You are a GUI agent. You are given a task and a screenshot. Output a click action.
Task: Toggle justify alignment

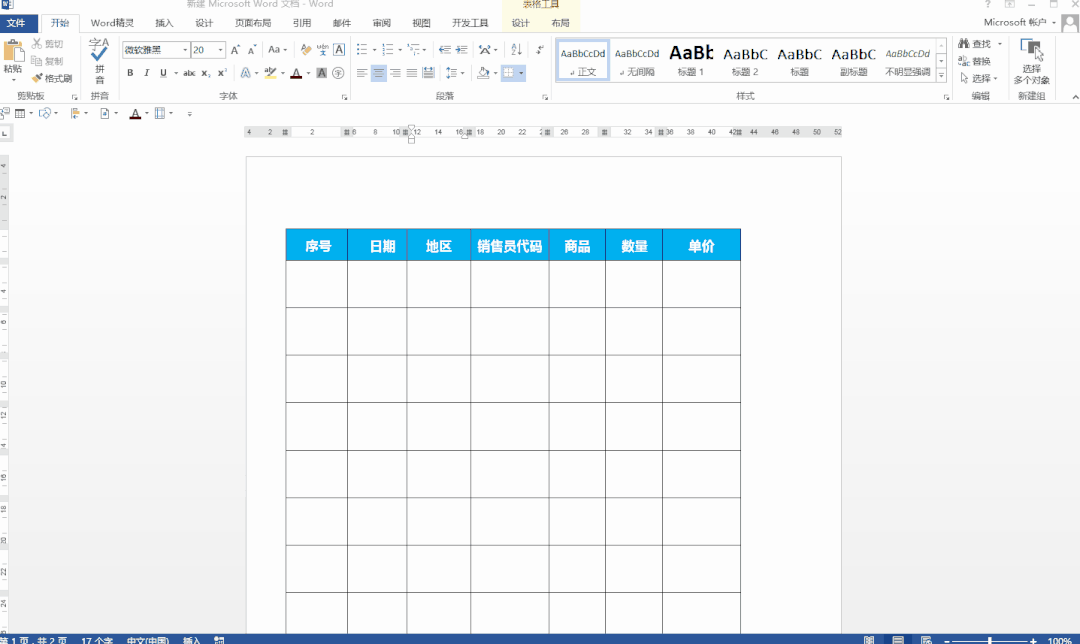coord(412,73)
